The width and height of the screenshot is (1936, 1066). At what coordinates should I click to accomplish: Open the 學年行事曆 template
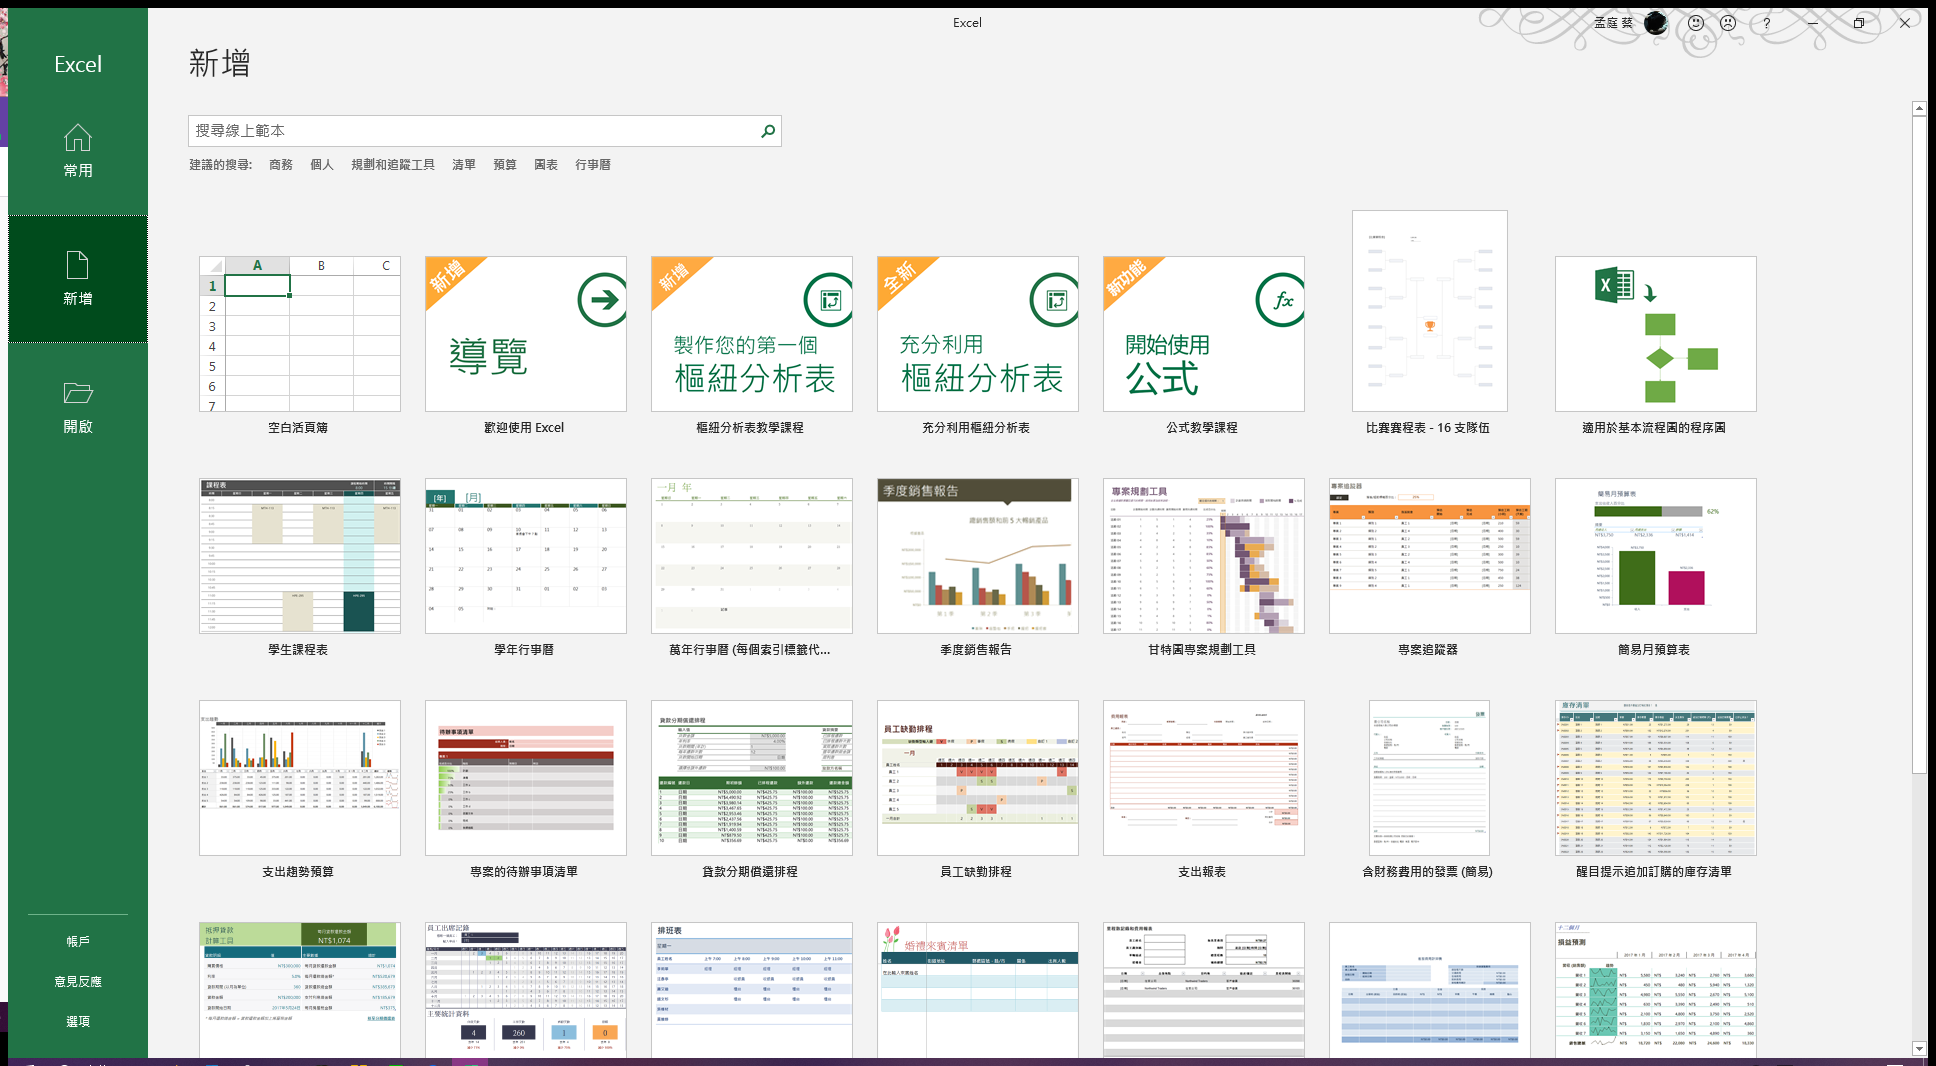pyautogui.click(x=526, y=556)
